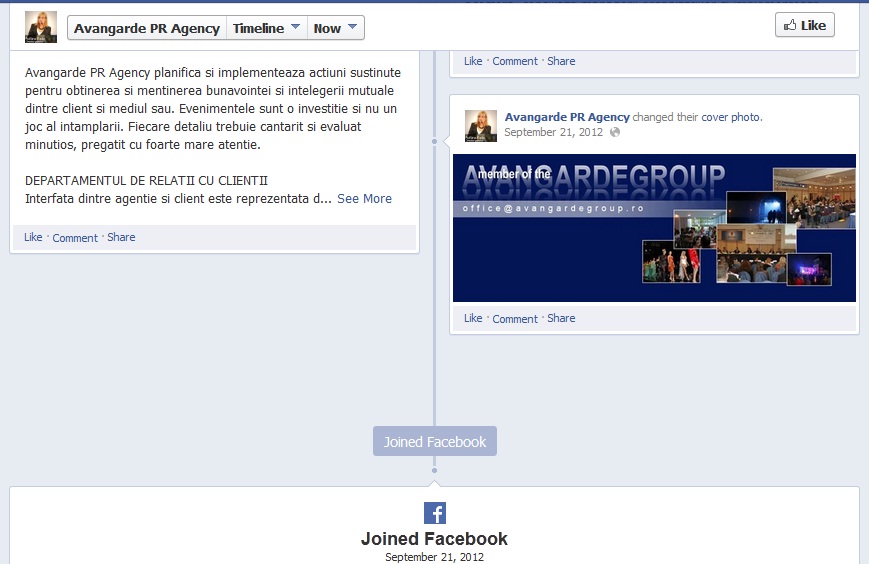Expand post with See More link
The image size is (869, 564).
click(x=364, y=198)
